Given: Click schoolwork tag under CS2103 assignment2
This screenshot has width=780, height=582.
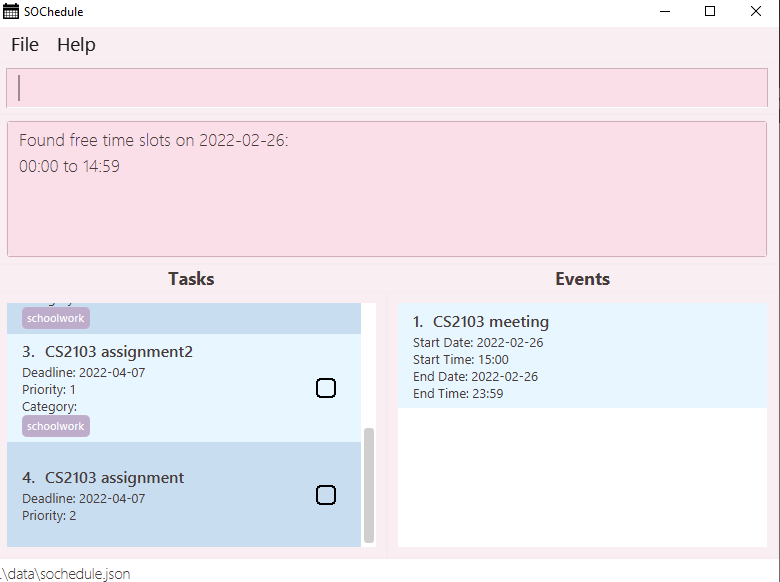Looking at the screenshot, I should pos(56,426).
